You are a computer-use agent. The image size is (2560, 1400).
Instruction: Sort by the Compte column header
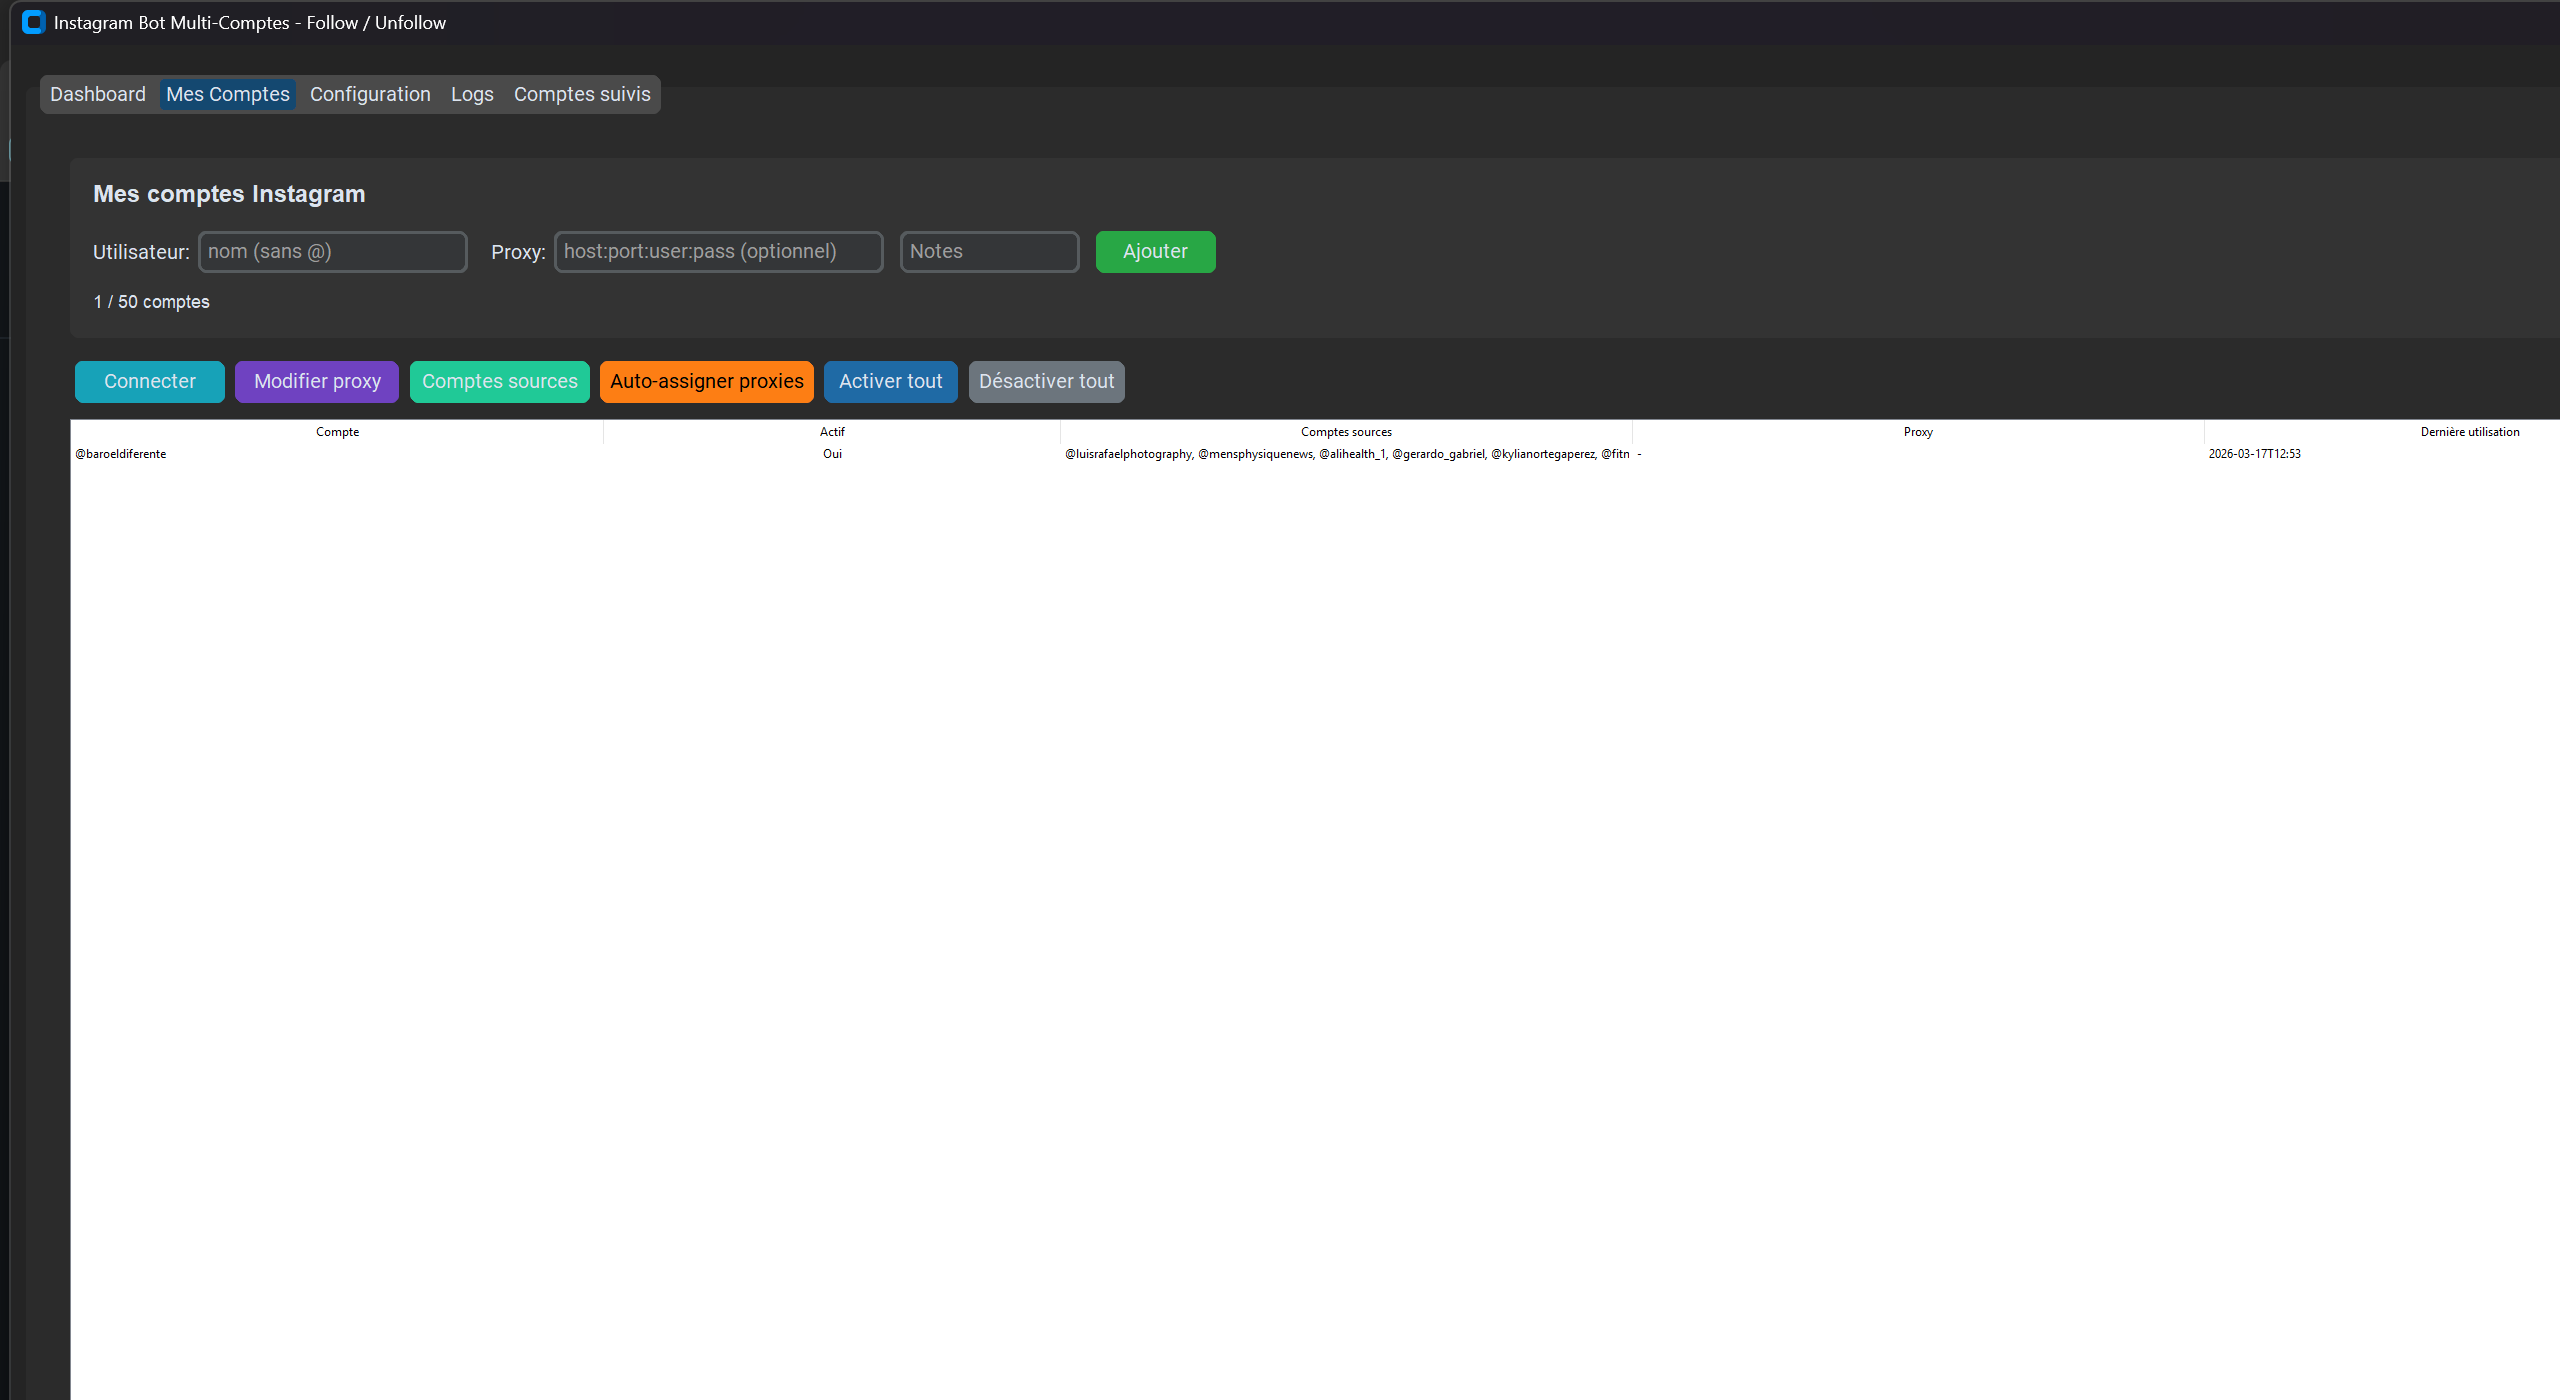click(x=337, y=432)
